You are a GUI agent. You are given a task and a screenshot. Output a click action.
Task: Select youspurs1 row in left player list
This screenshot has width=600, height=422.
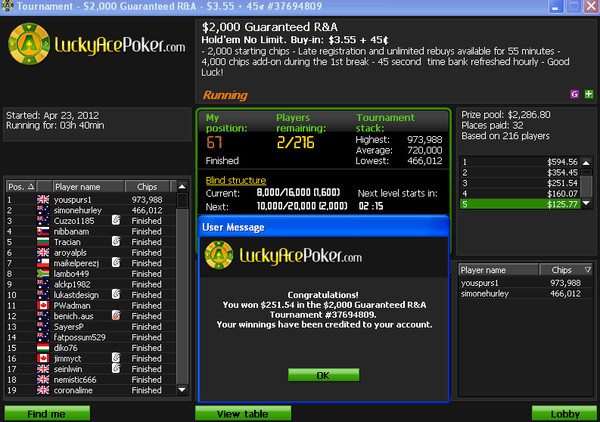pos(91,199)
